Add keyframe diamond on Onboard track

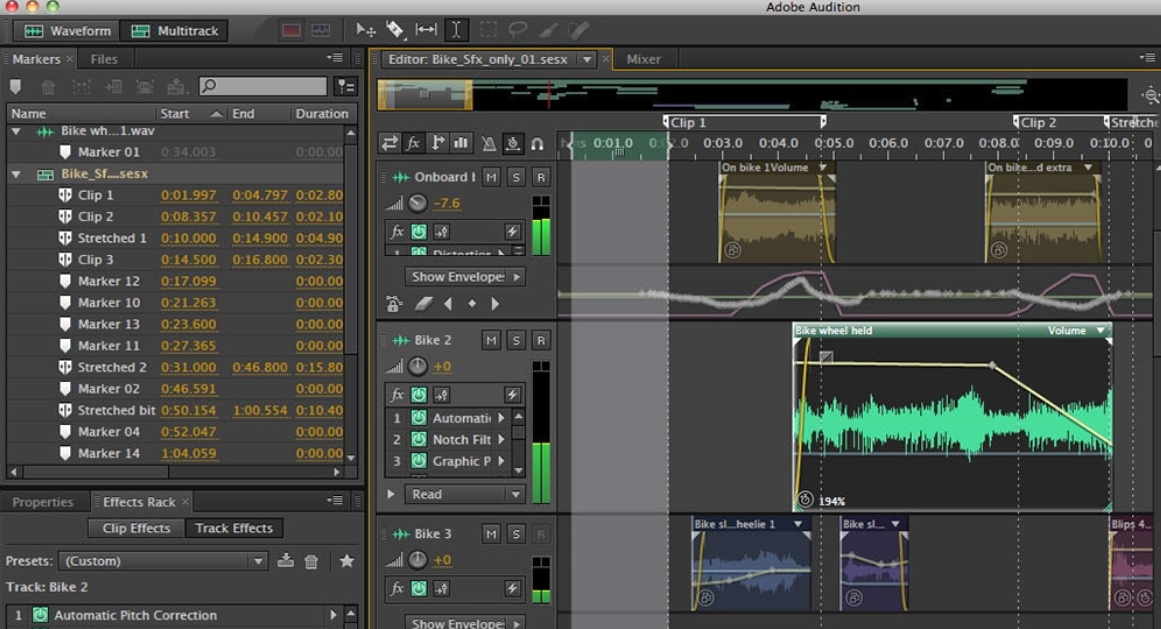[x=472, y=303]
